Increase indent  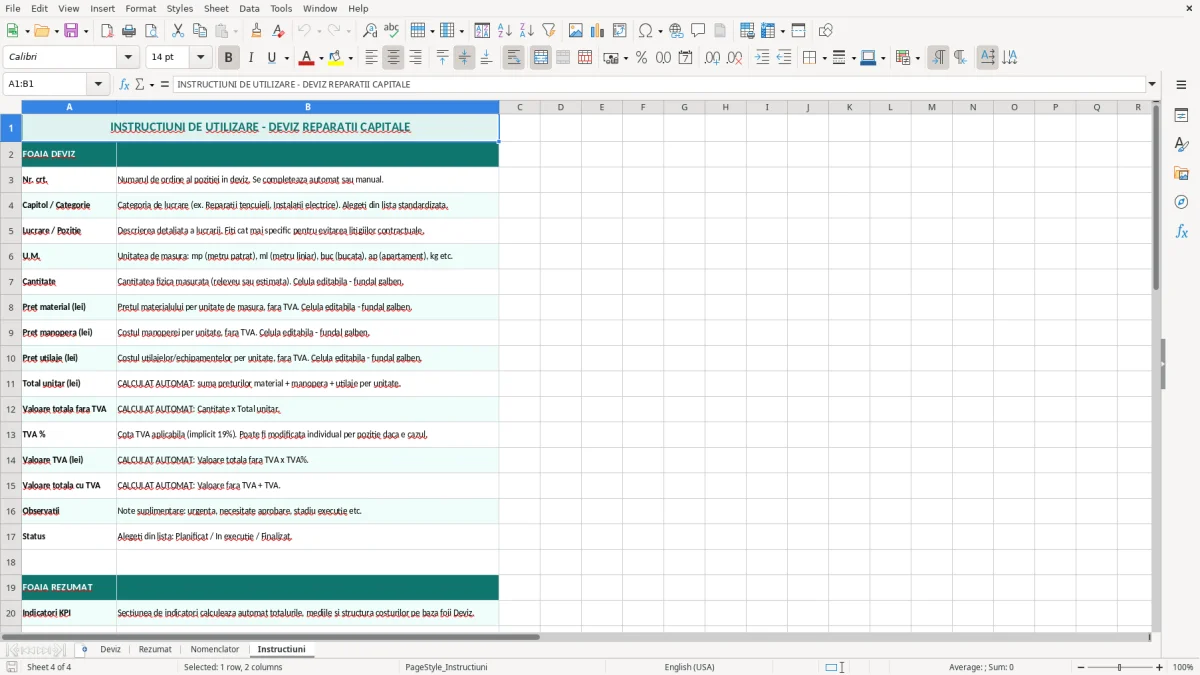pyautogui.click(x=762, y=58)
